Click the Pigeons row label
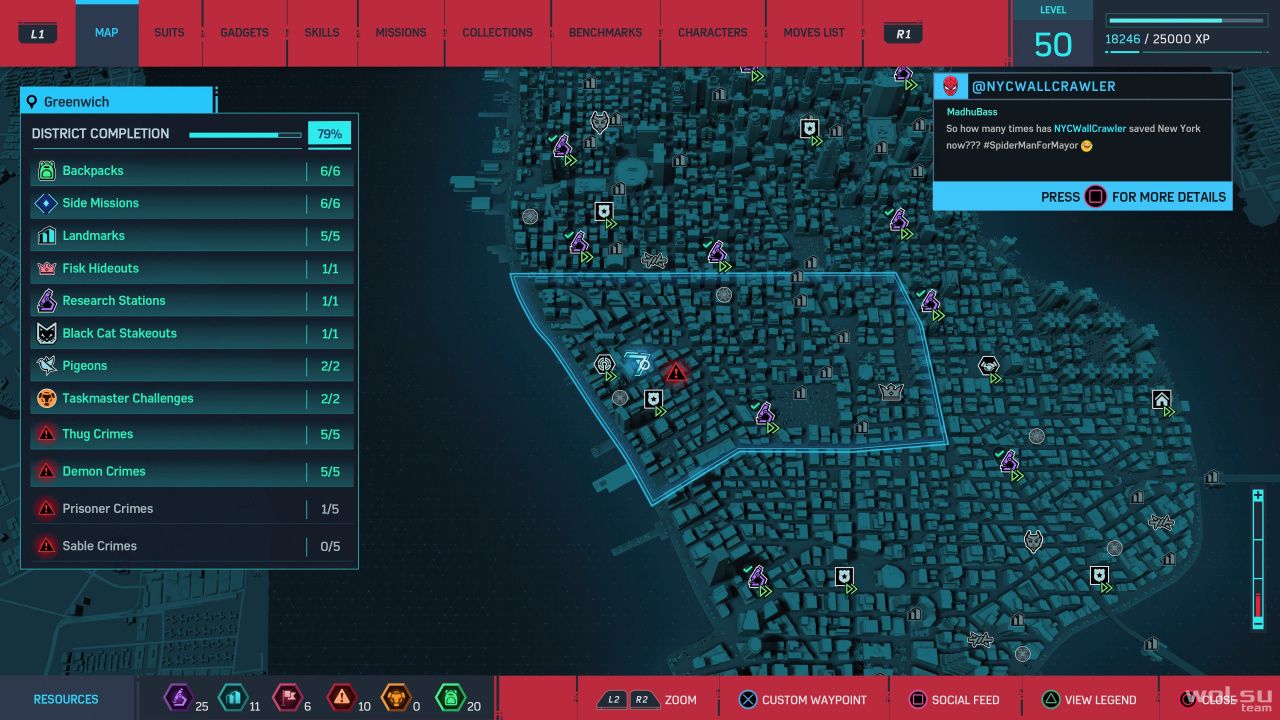This screenshot has width=1280, height=720. 85,366
